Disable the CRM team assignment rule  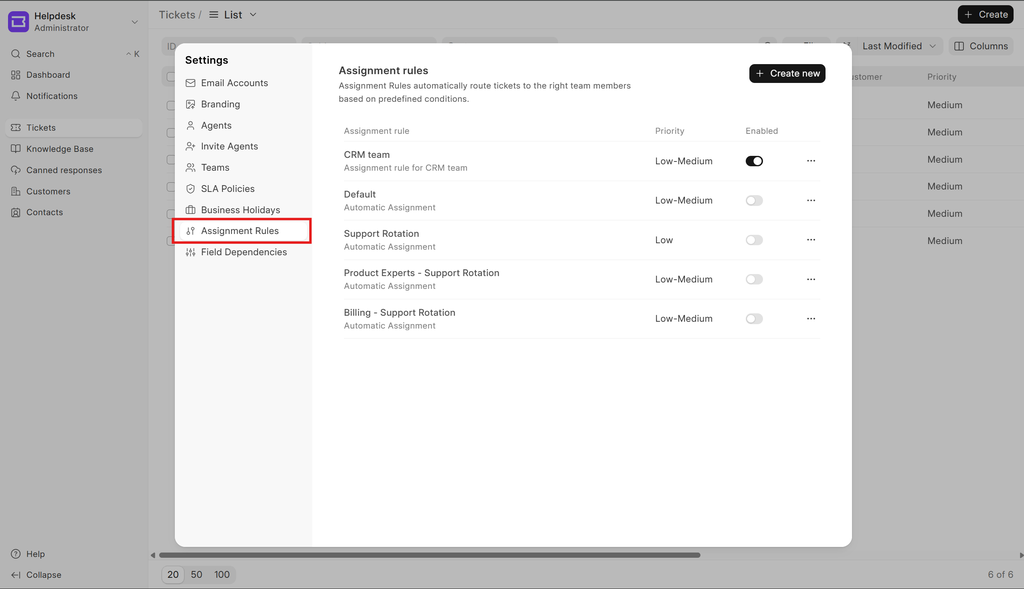pyautogui.click(x=754, y=161)
